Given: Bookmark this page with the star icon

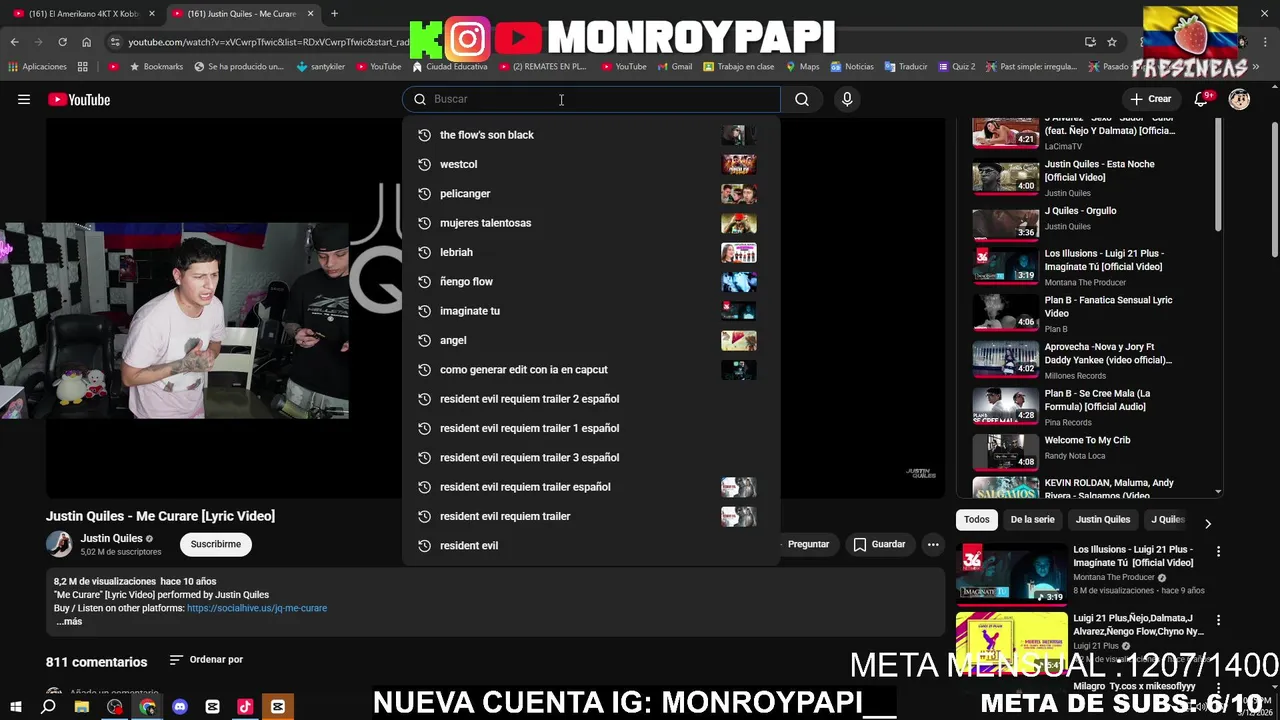Looking at the screenshot, I should coord(1112,42).
